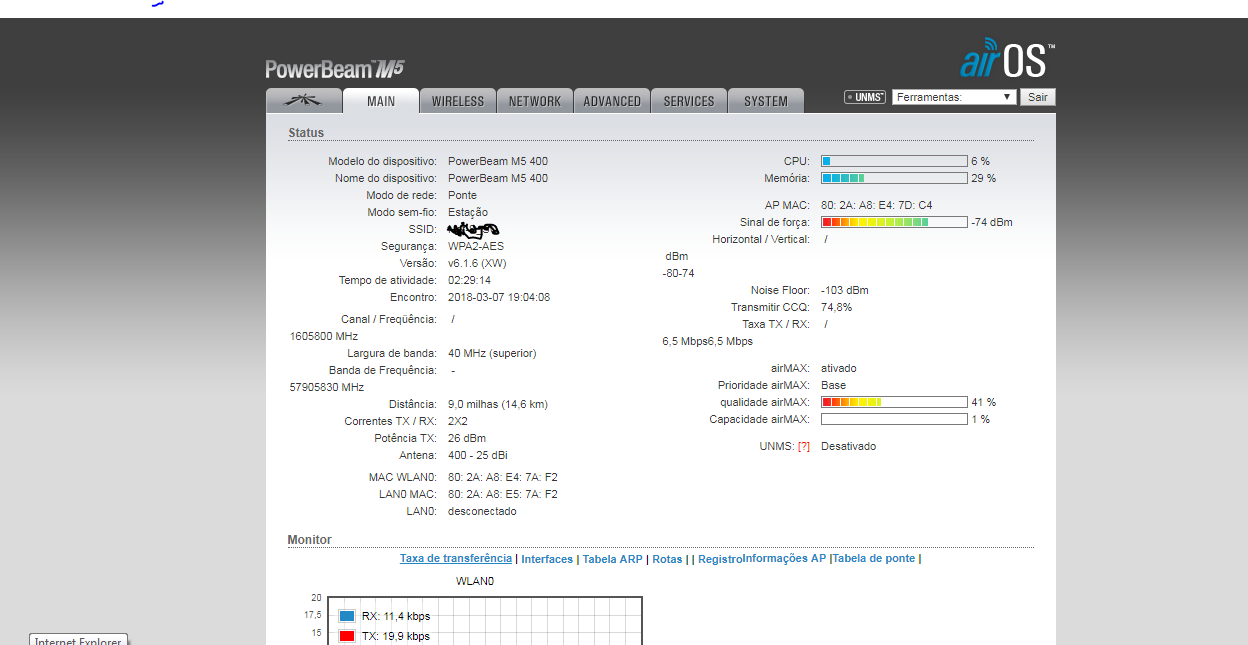
Task: Click the WPA2-AES security value
Action: pyautogui.click(x=476, y=246)
